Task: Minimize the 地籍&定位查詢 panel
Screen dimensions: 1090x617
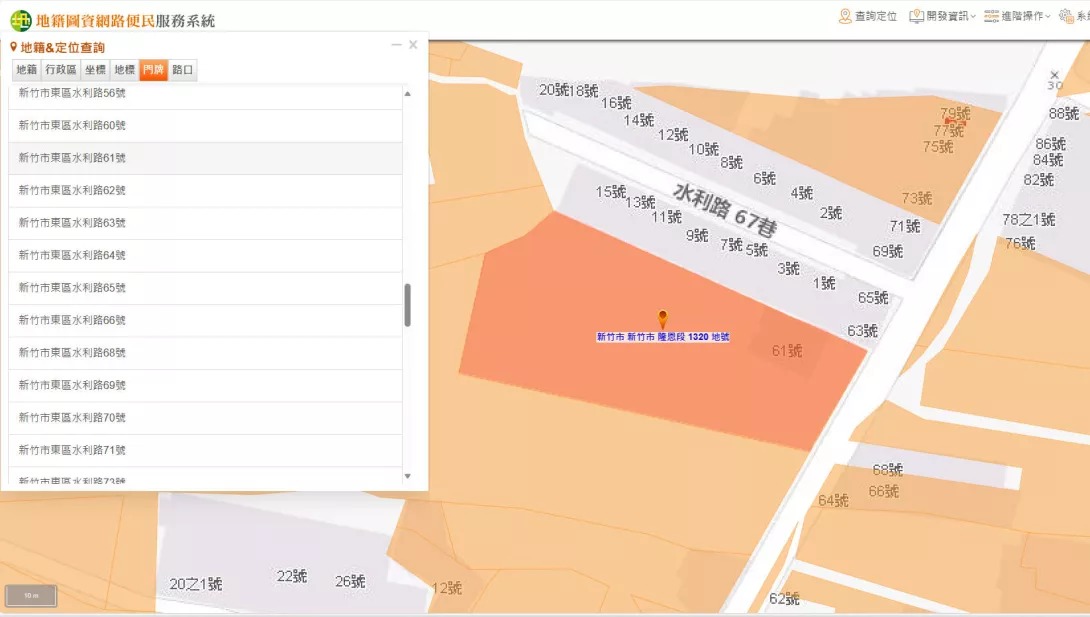Action: coord(397,45)
